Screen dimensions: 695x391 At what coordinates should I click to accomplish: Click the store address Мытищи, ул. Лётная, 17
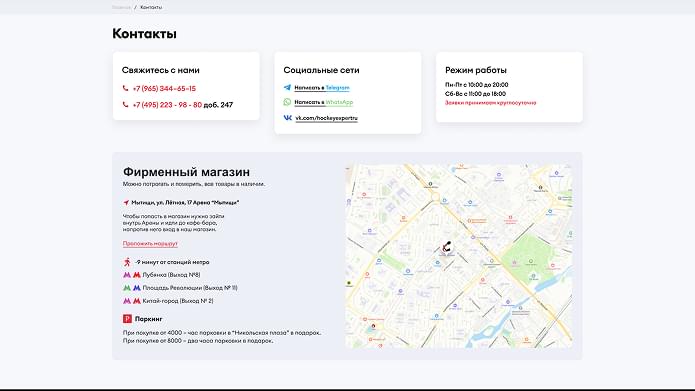coord(185,203)
